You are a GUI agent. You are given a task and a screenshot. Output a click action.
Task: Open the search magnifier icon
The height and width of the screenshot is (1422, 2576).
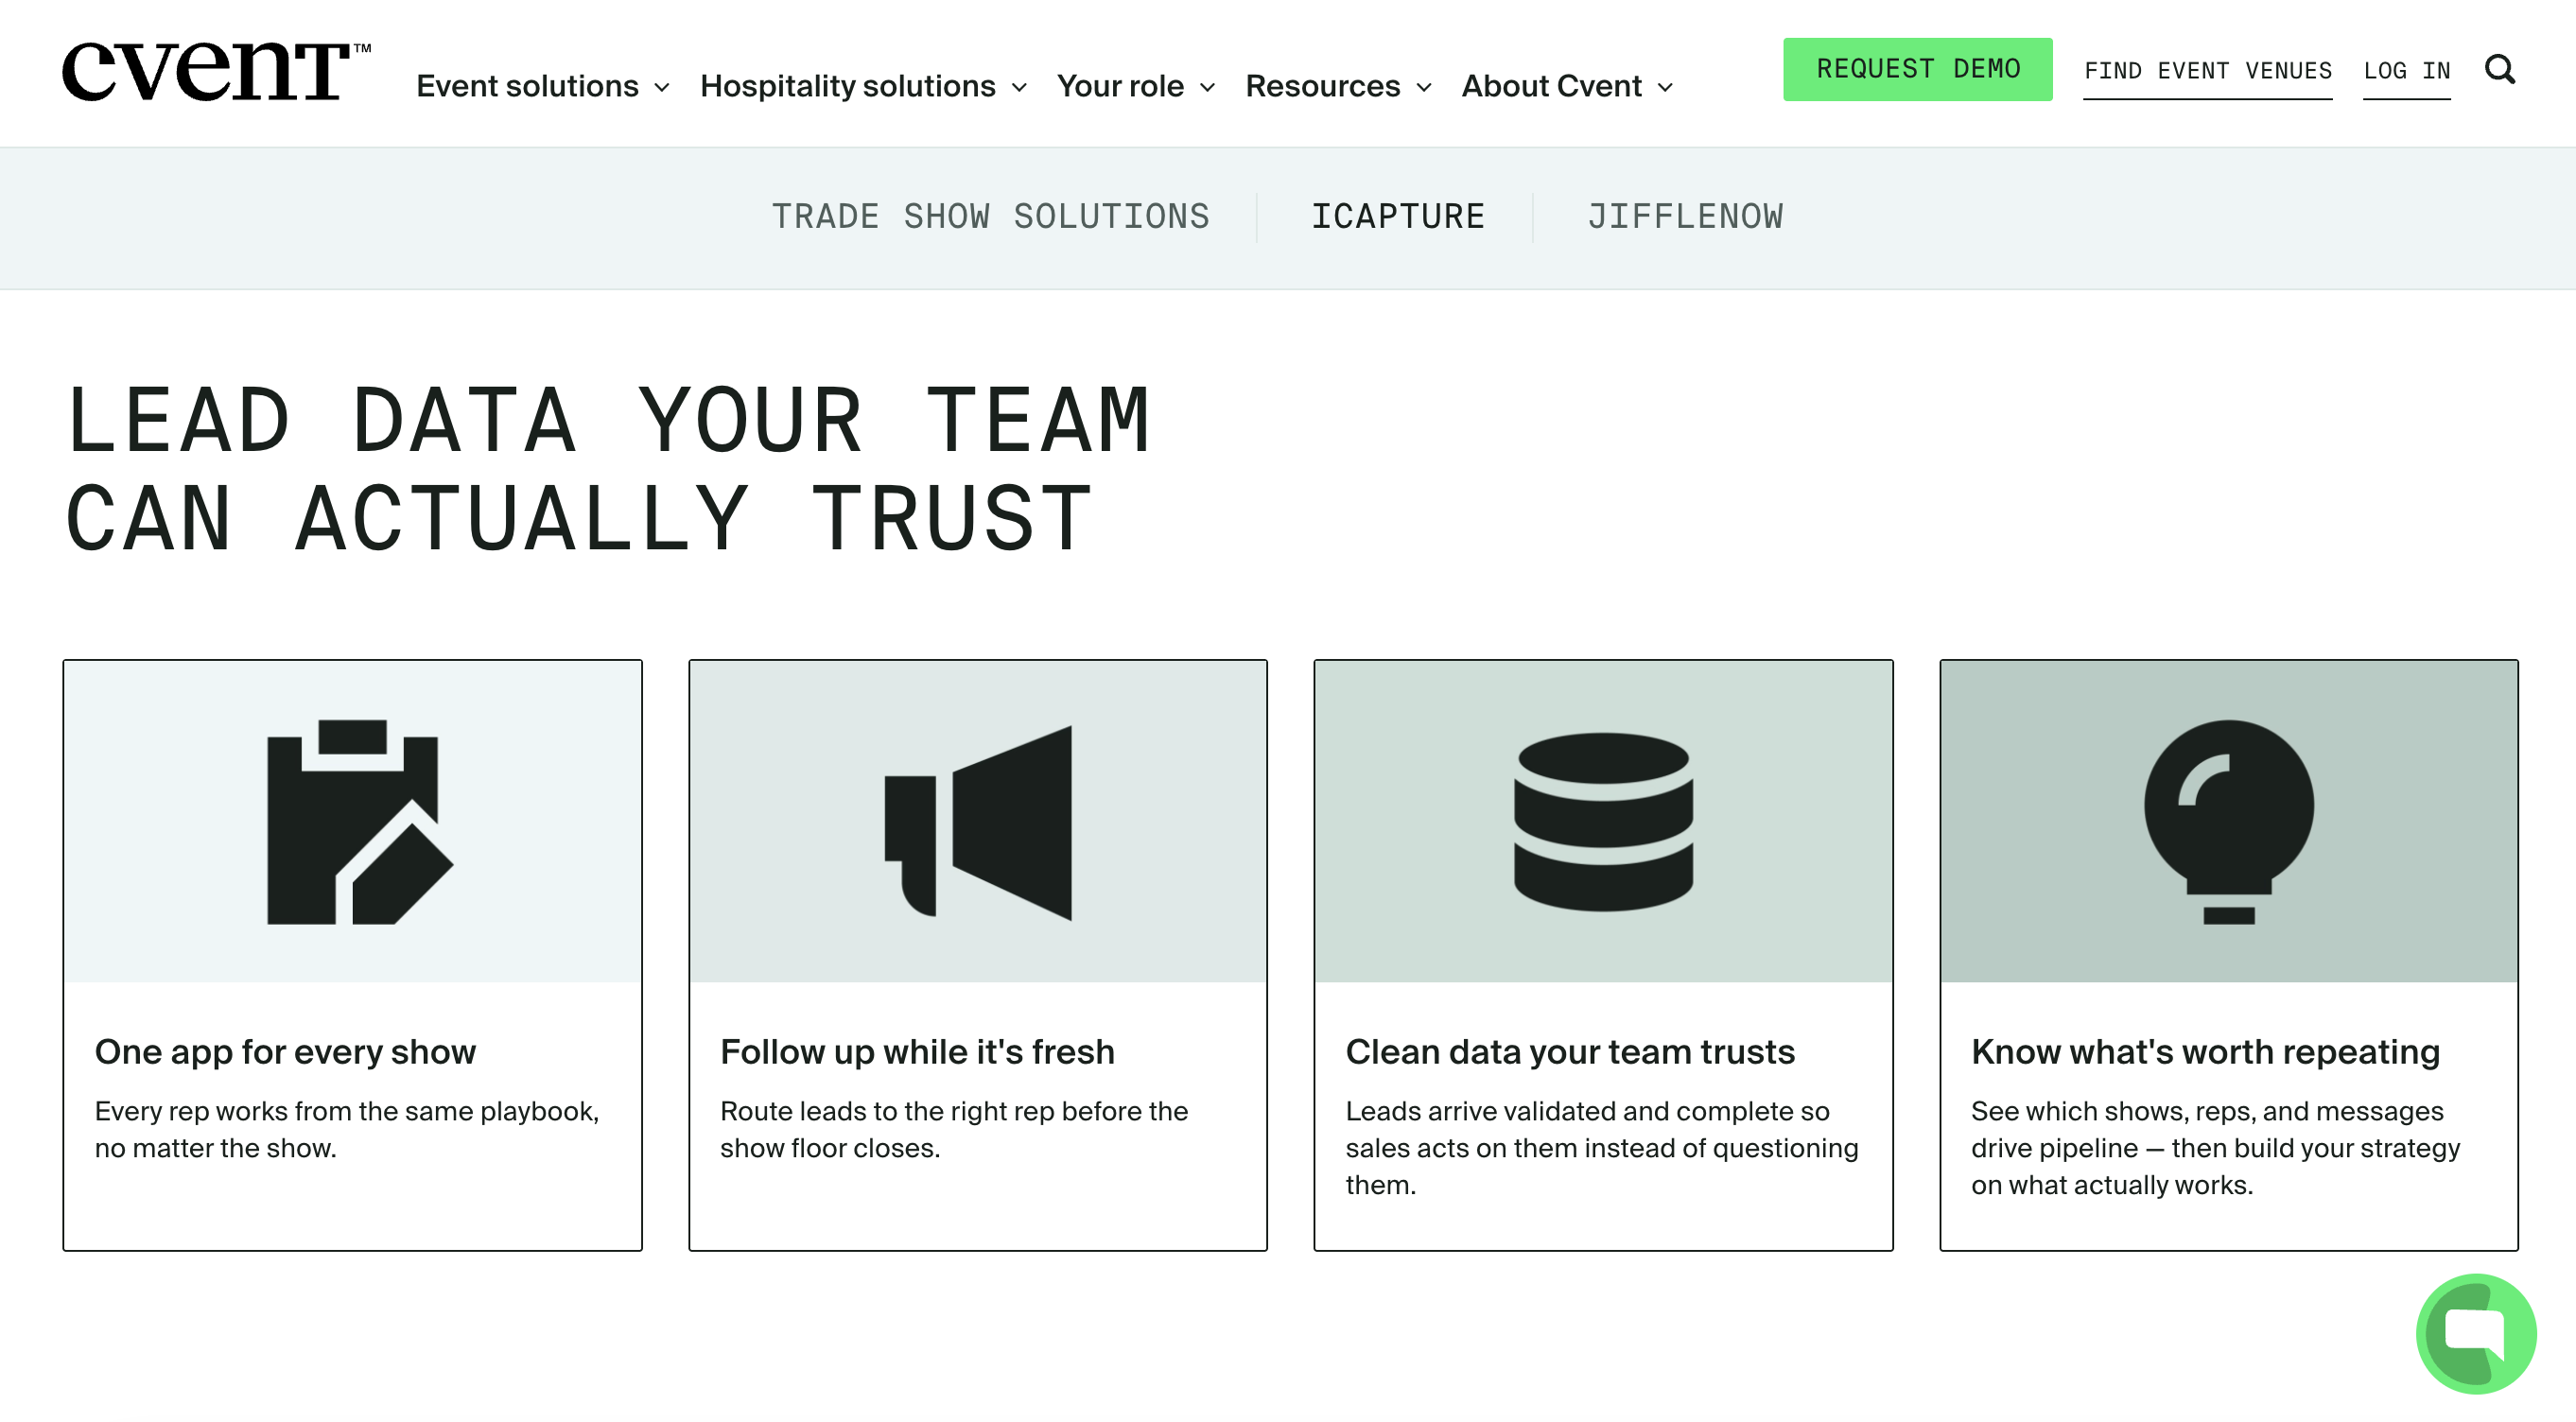(x=2499, y=69)
